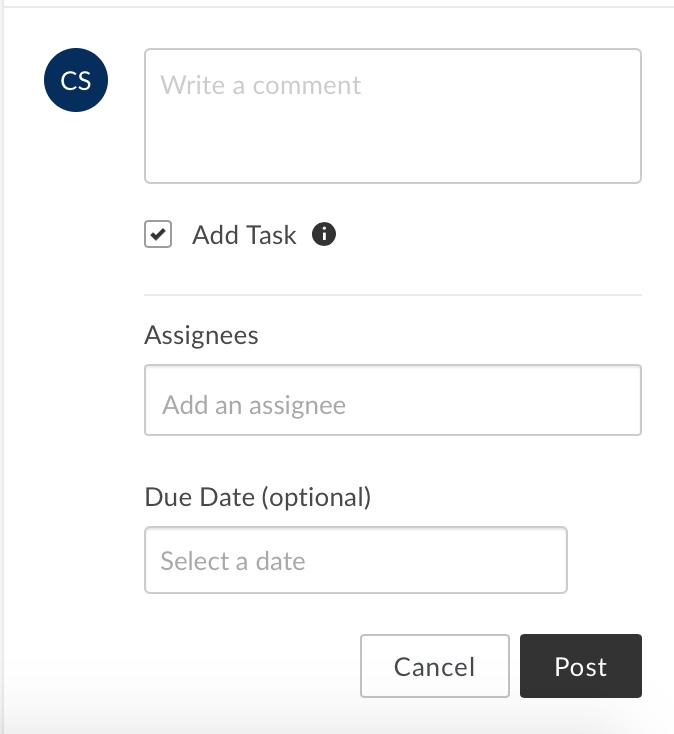Focus the Write a comment box

click(x=393, y=116)
